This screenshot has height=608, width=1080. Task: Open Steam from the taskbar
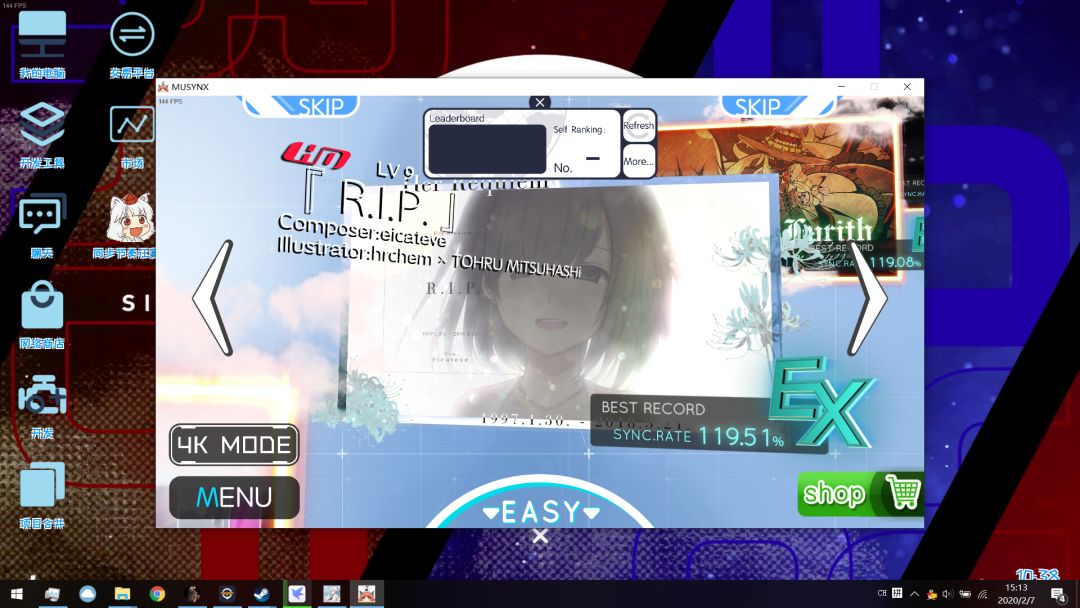pyautogui.click(x=262, y=594)
